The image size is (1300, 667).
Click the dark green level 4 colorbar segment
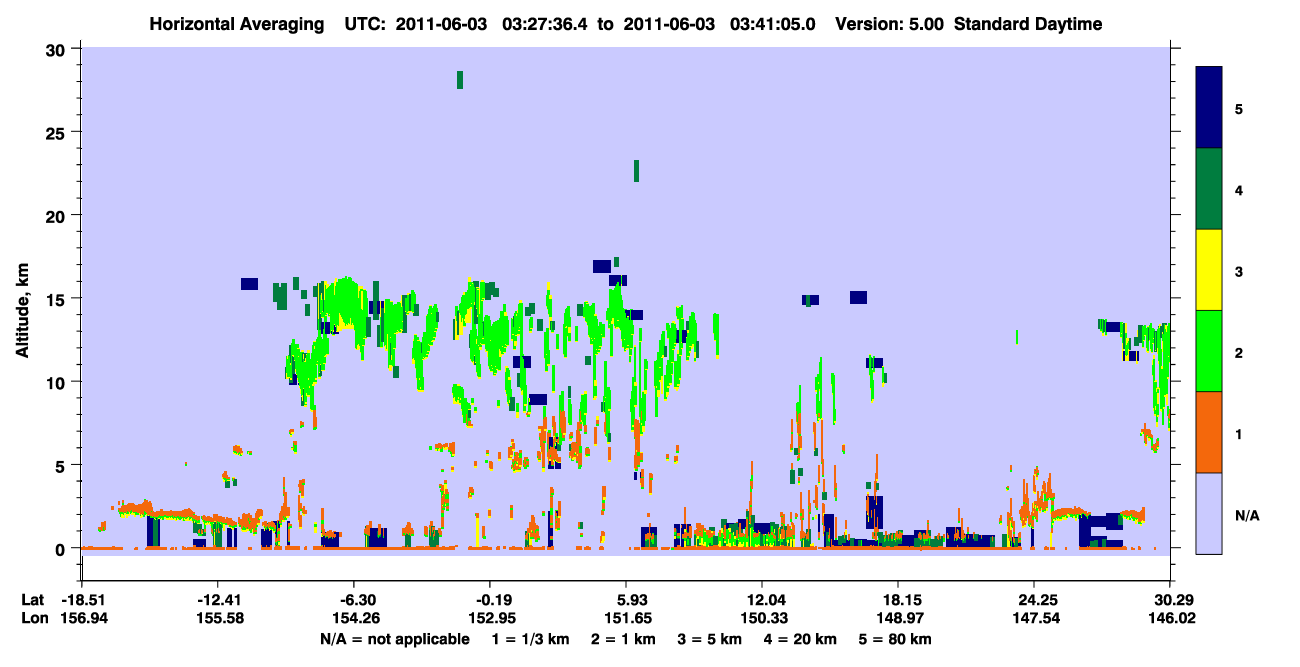click(1209, 189)
